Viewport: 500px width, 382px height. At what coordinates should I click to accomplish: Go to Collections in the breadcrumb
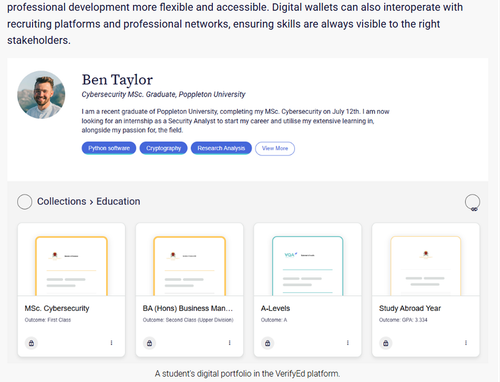(x=62, y=201)
